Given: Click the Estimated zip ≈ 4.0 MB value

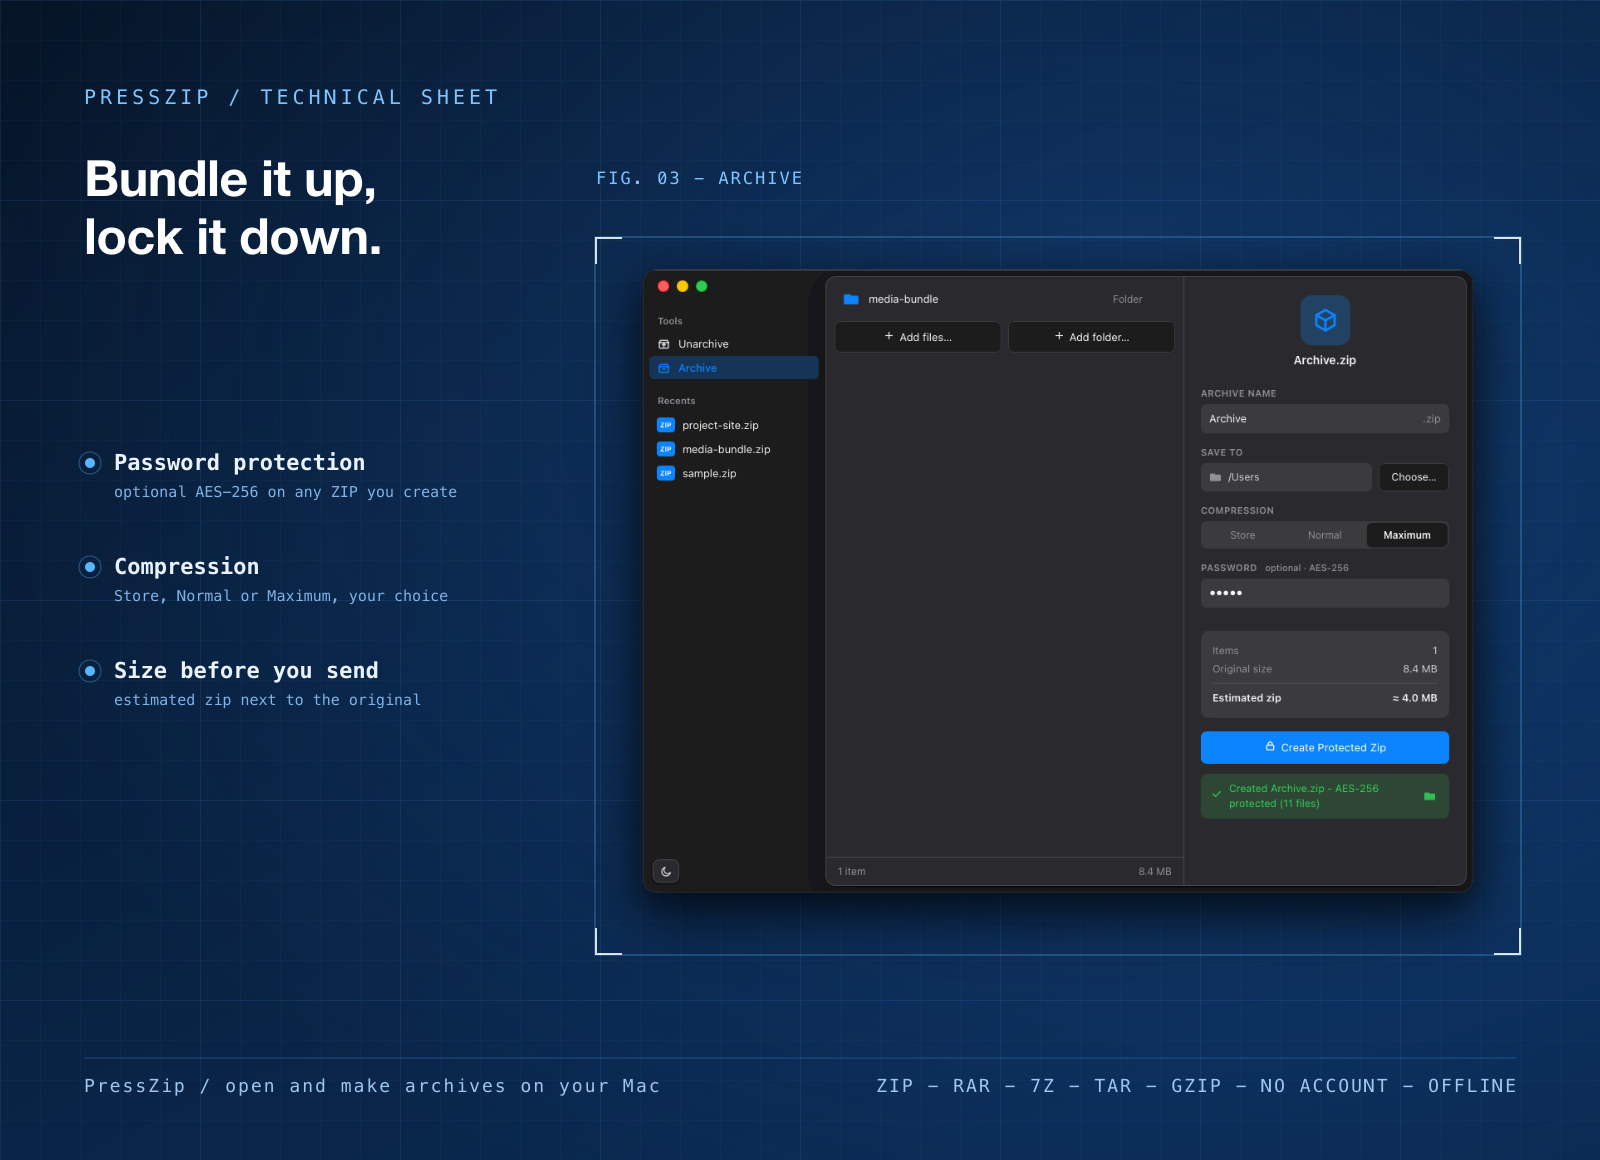Looking at the screenshot, I should (x=1414, y=698).
